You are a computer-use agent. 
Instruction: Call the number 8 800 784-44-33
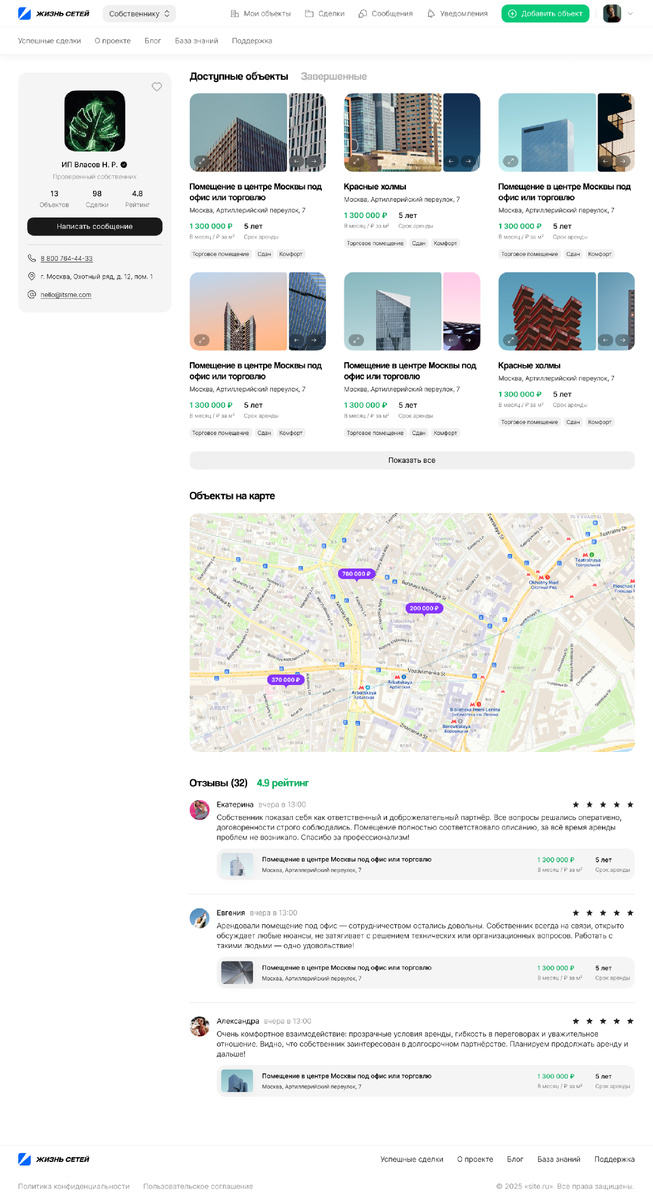67,258
